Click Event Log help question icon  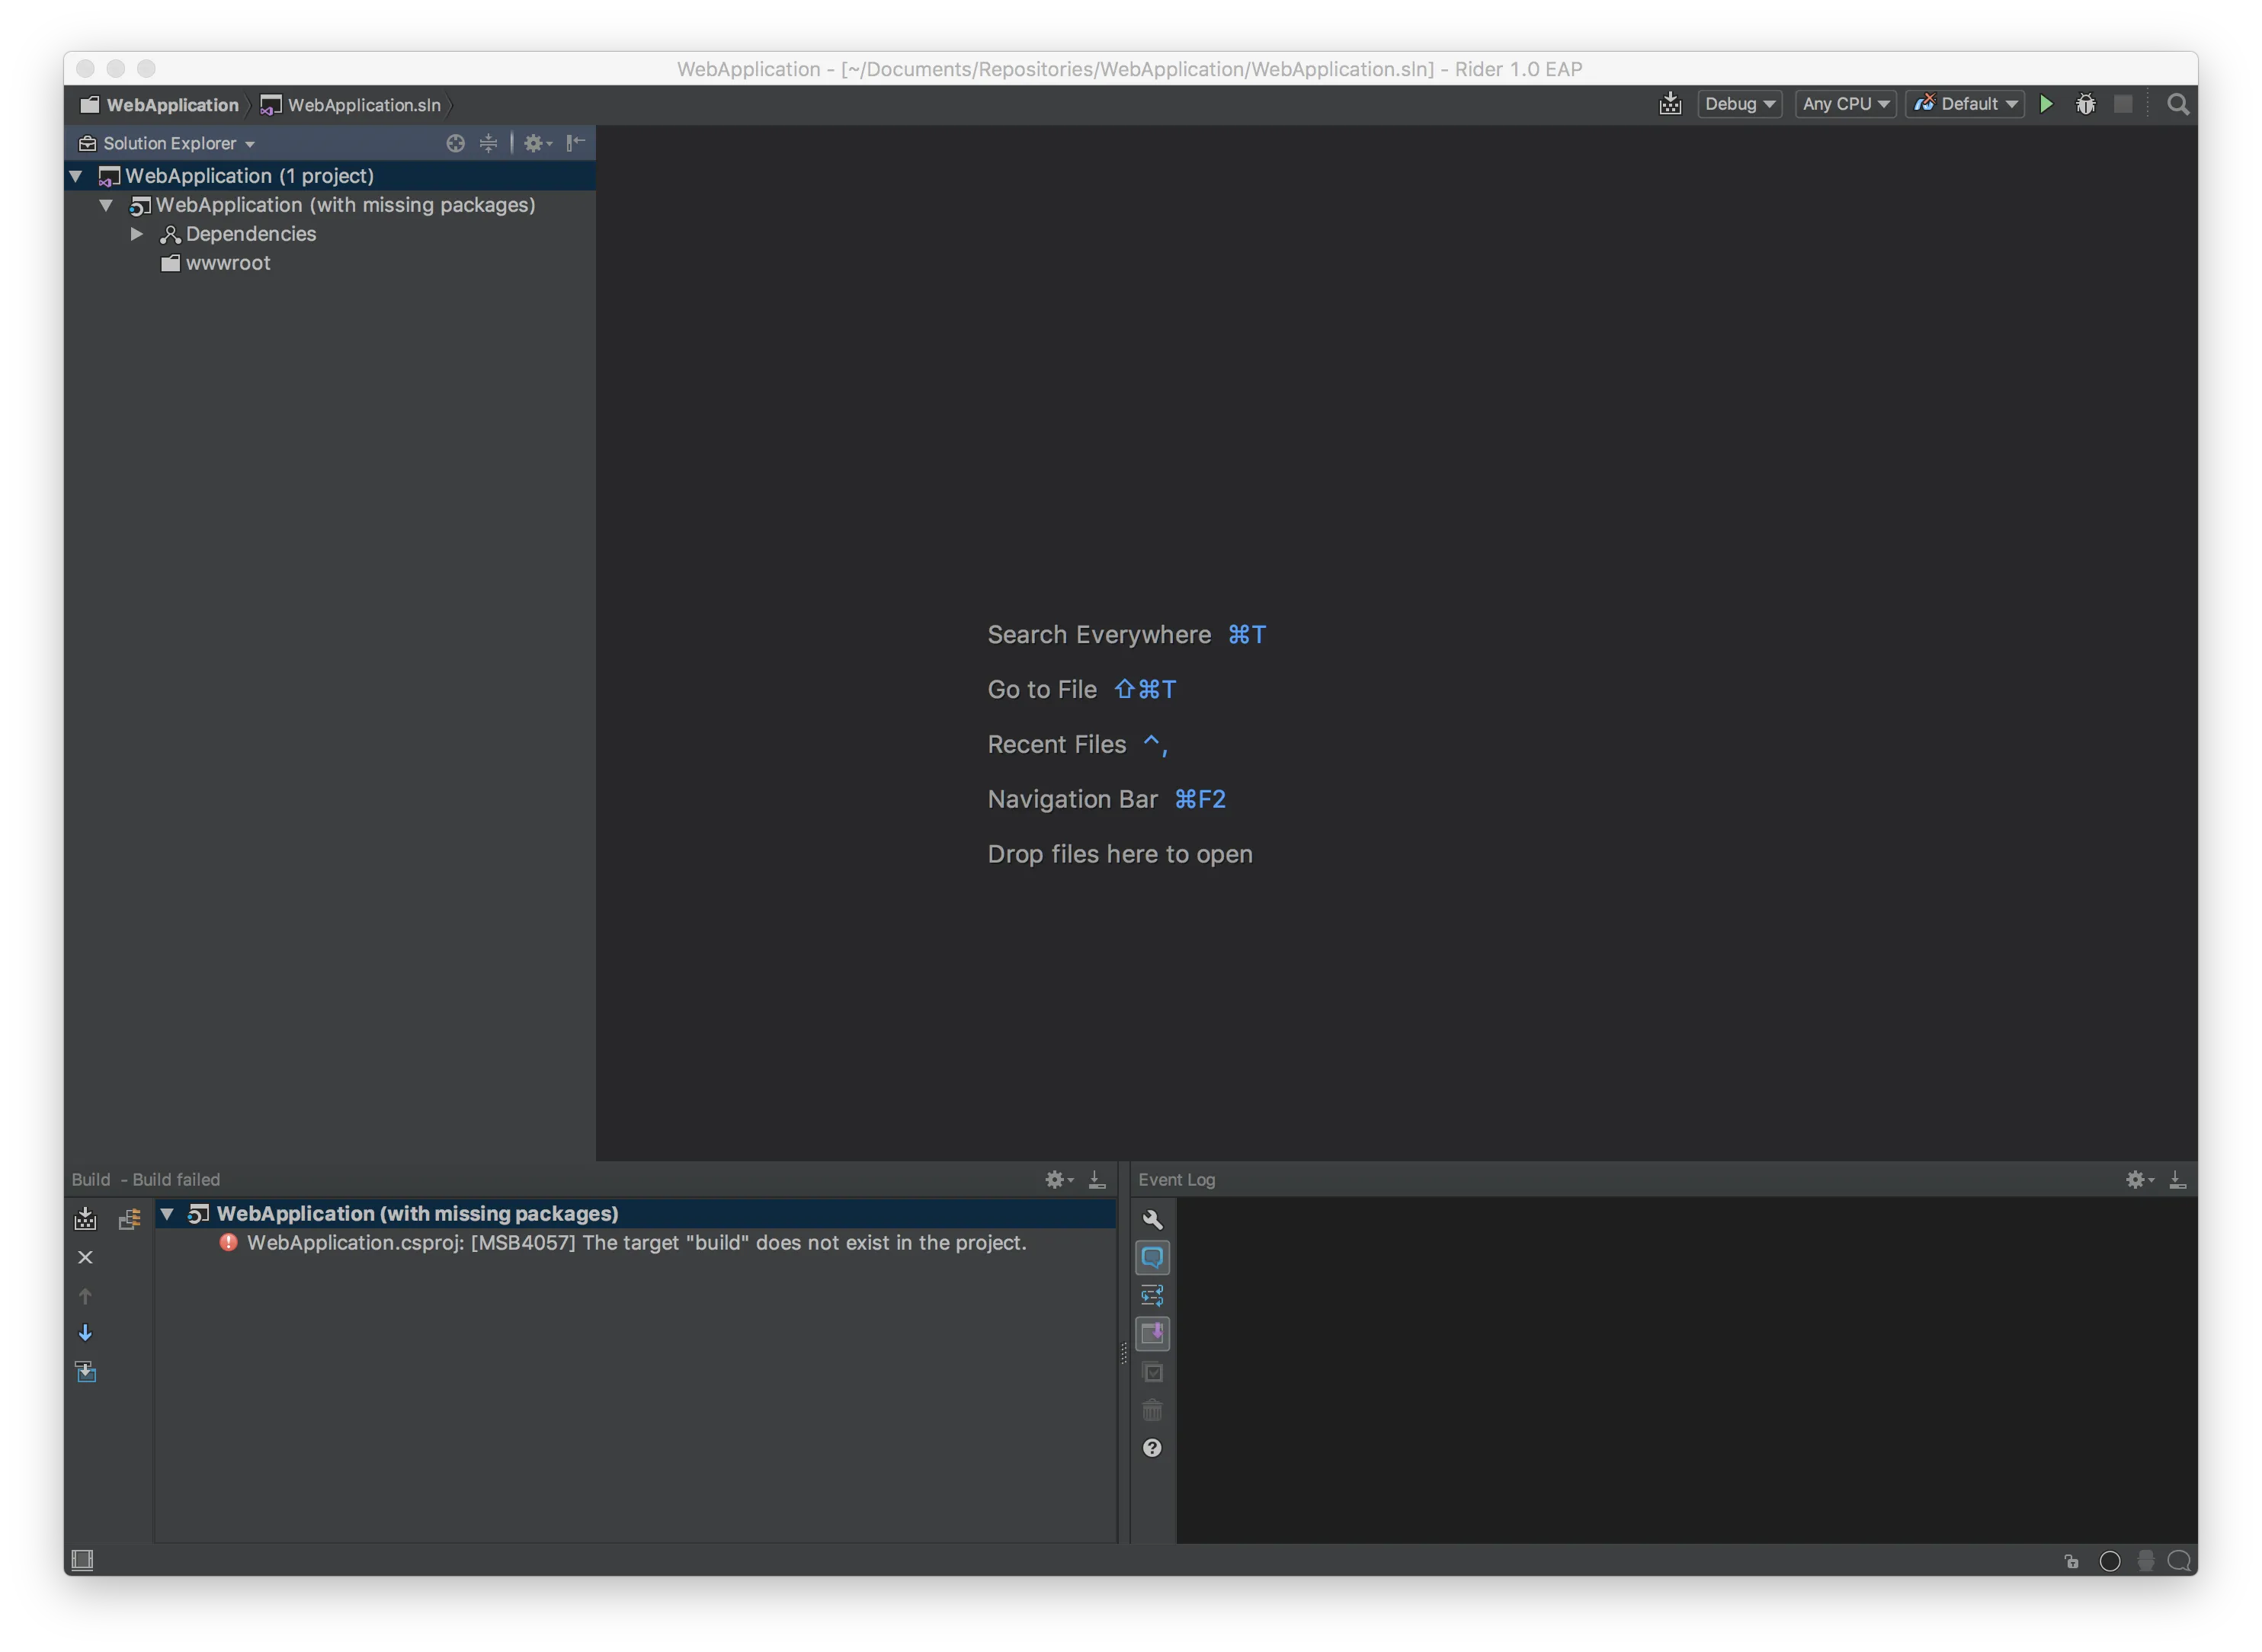click(x=1152, y=1448)
